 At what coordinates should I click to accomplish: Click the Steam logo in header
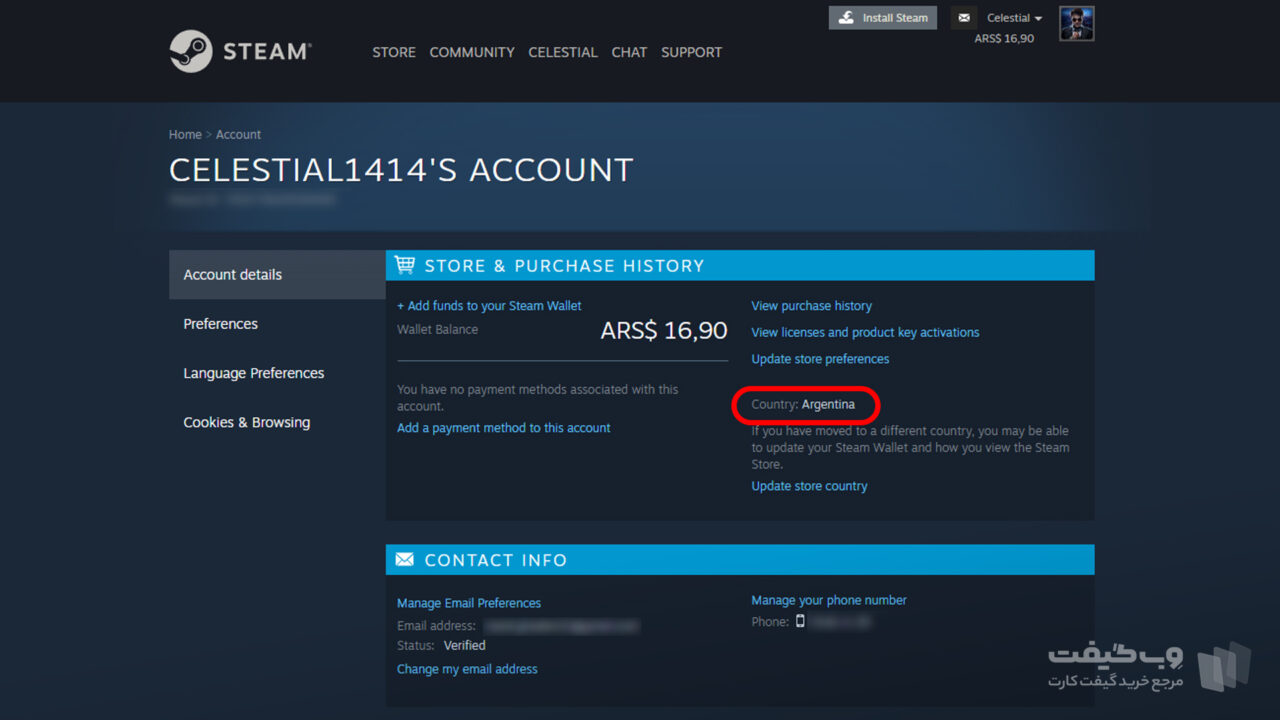pyautogui.click(x=241, y=51)
